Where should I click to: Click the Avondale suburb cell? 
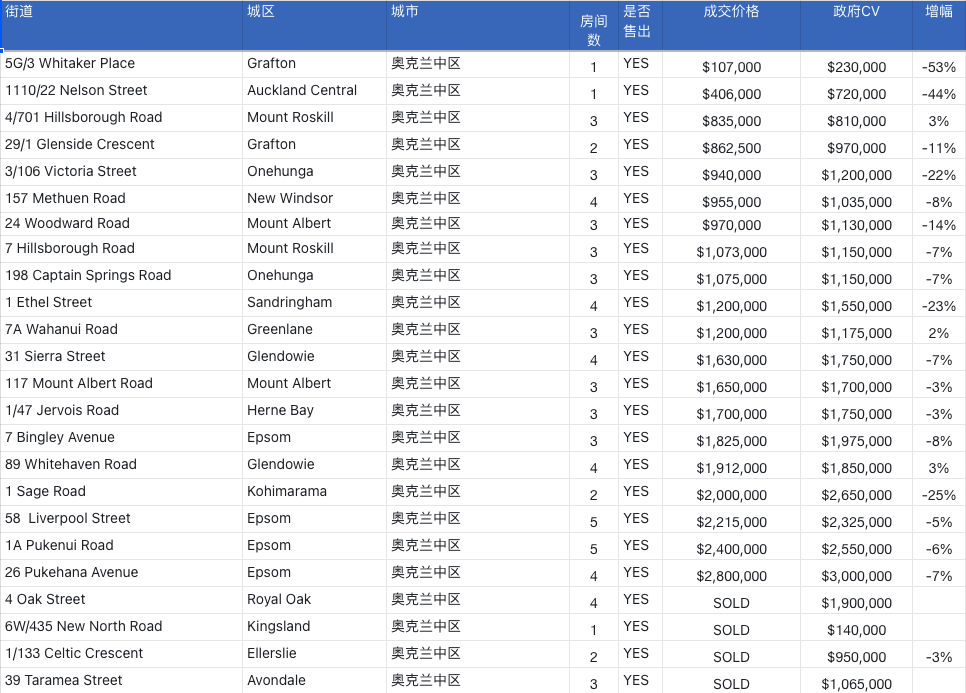(x=314, y=681)
